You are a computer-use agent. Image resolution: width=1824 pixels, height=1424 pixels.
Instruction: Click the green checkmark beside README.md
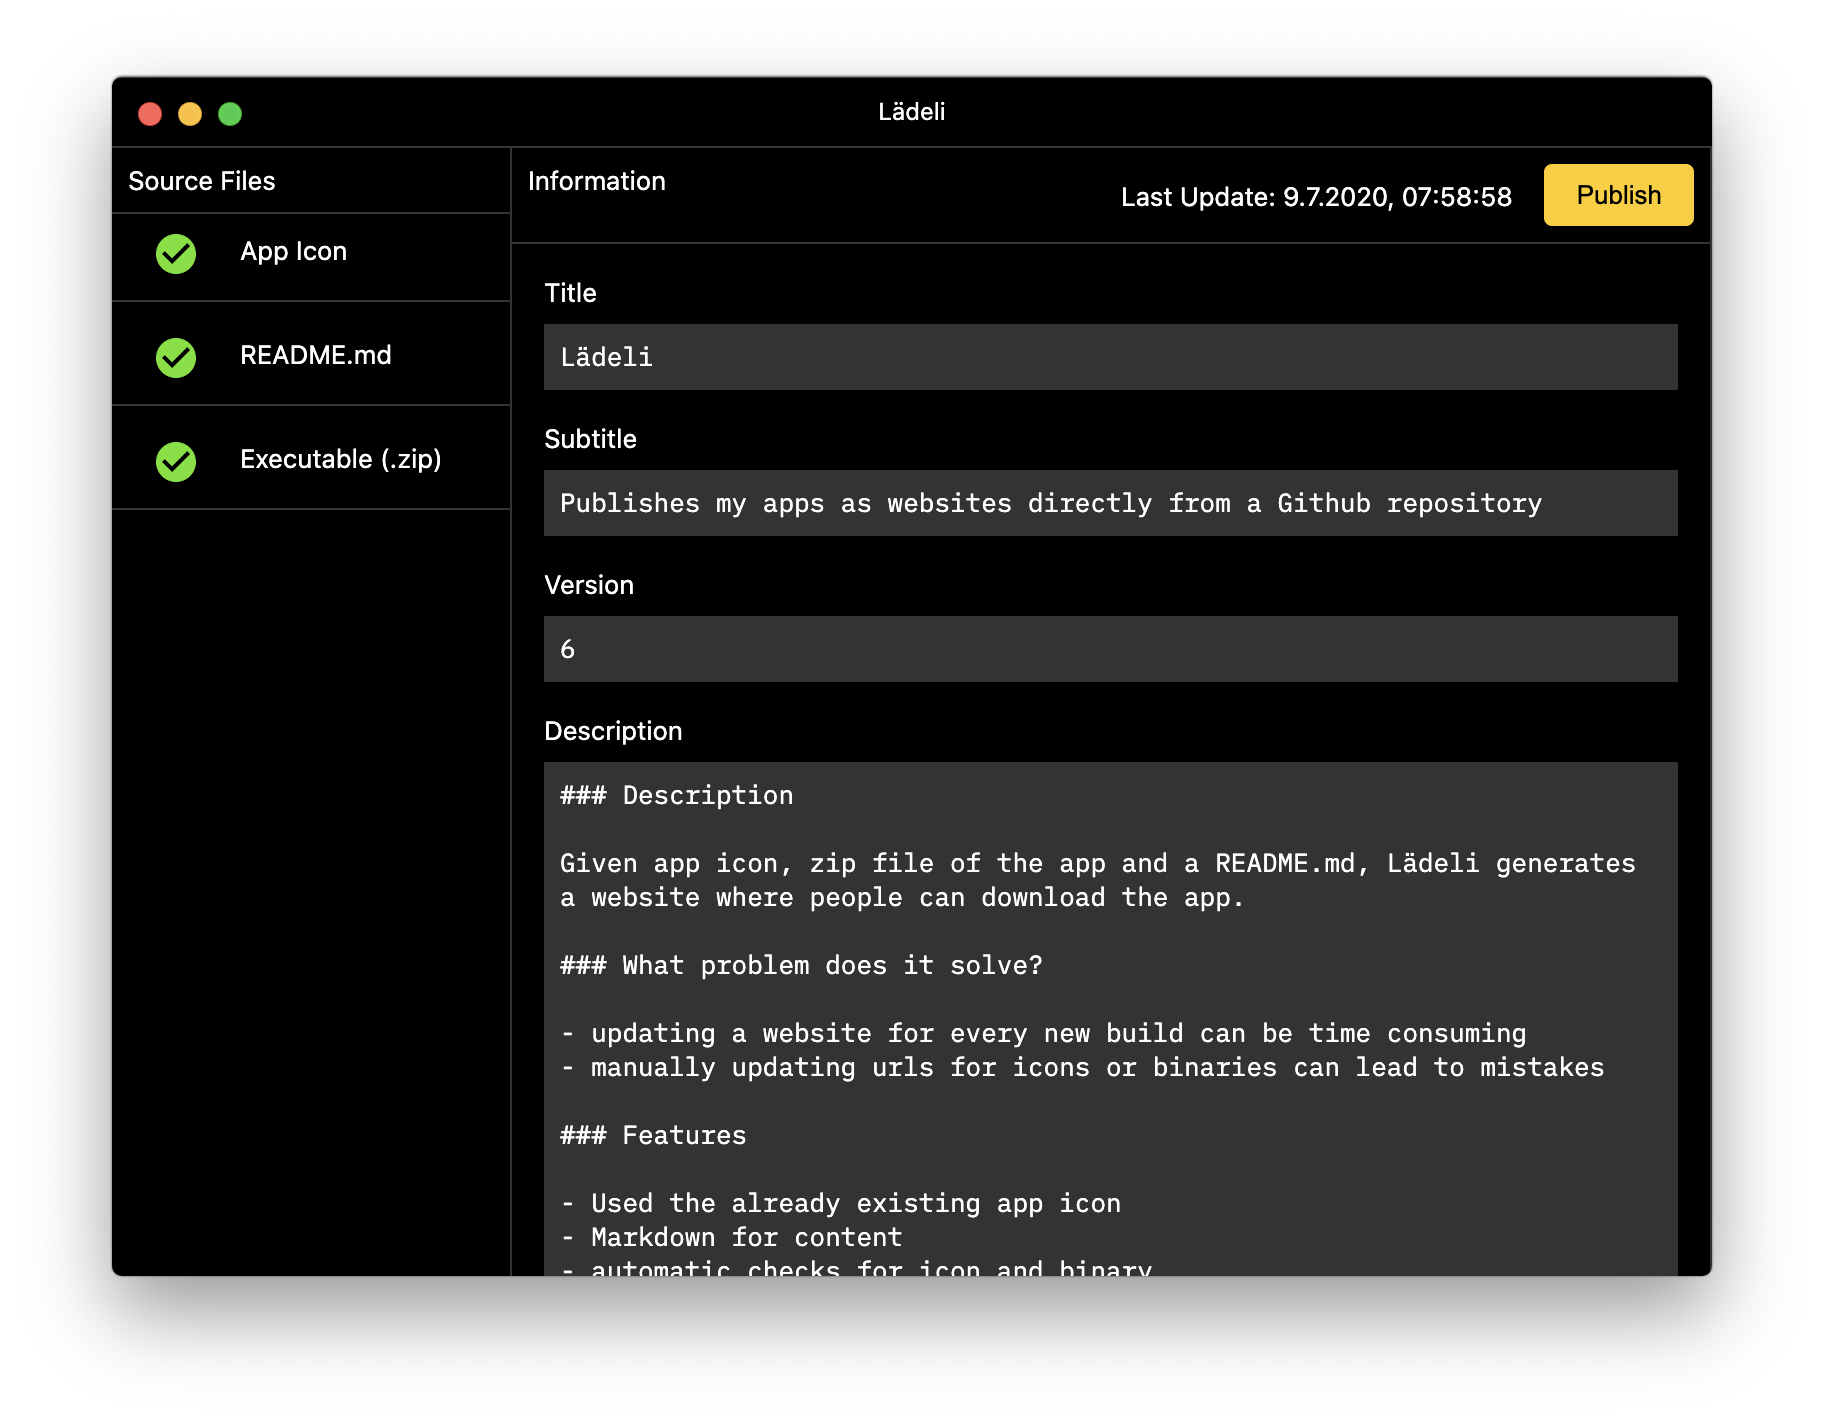tap(176, 358)
